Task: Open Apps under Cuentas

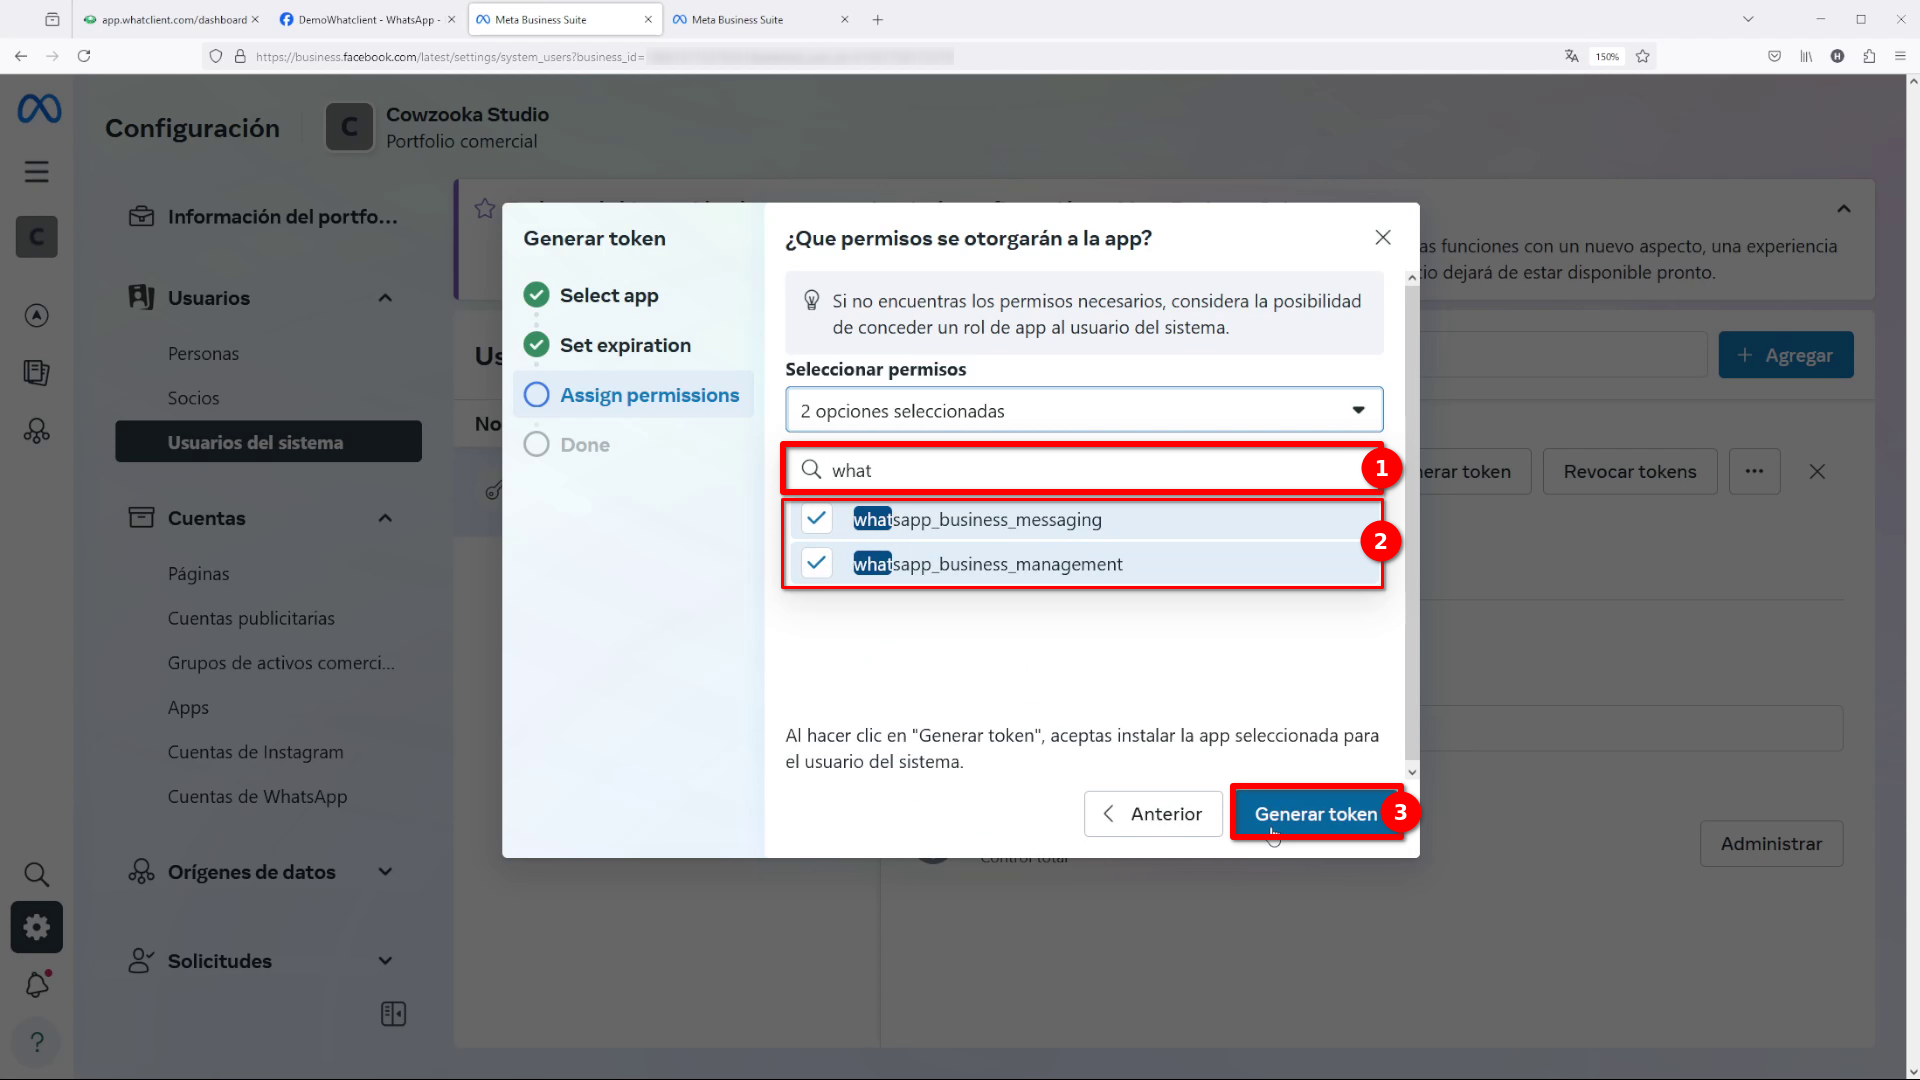Action: [188, 708]
